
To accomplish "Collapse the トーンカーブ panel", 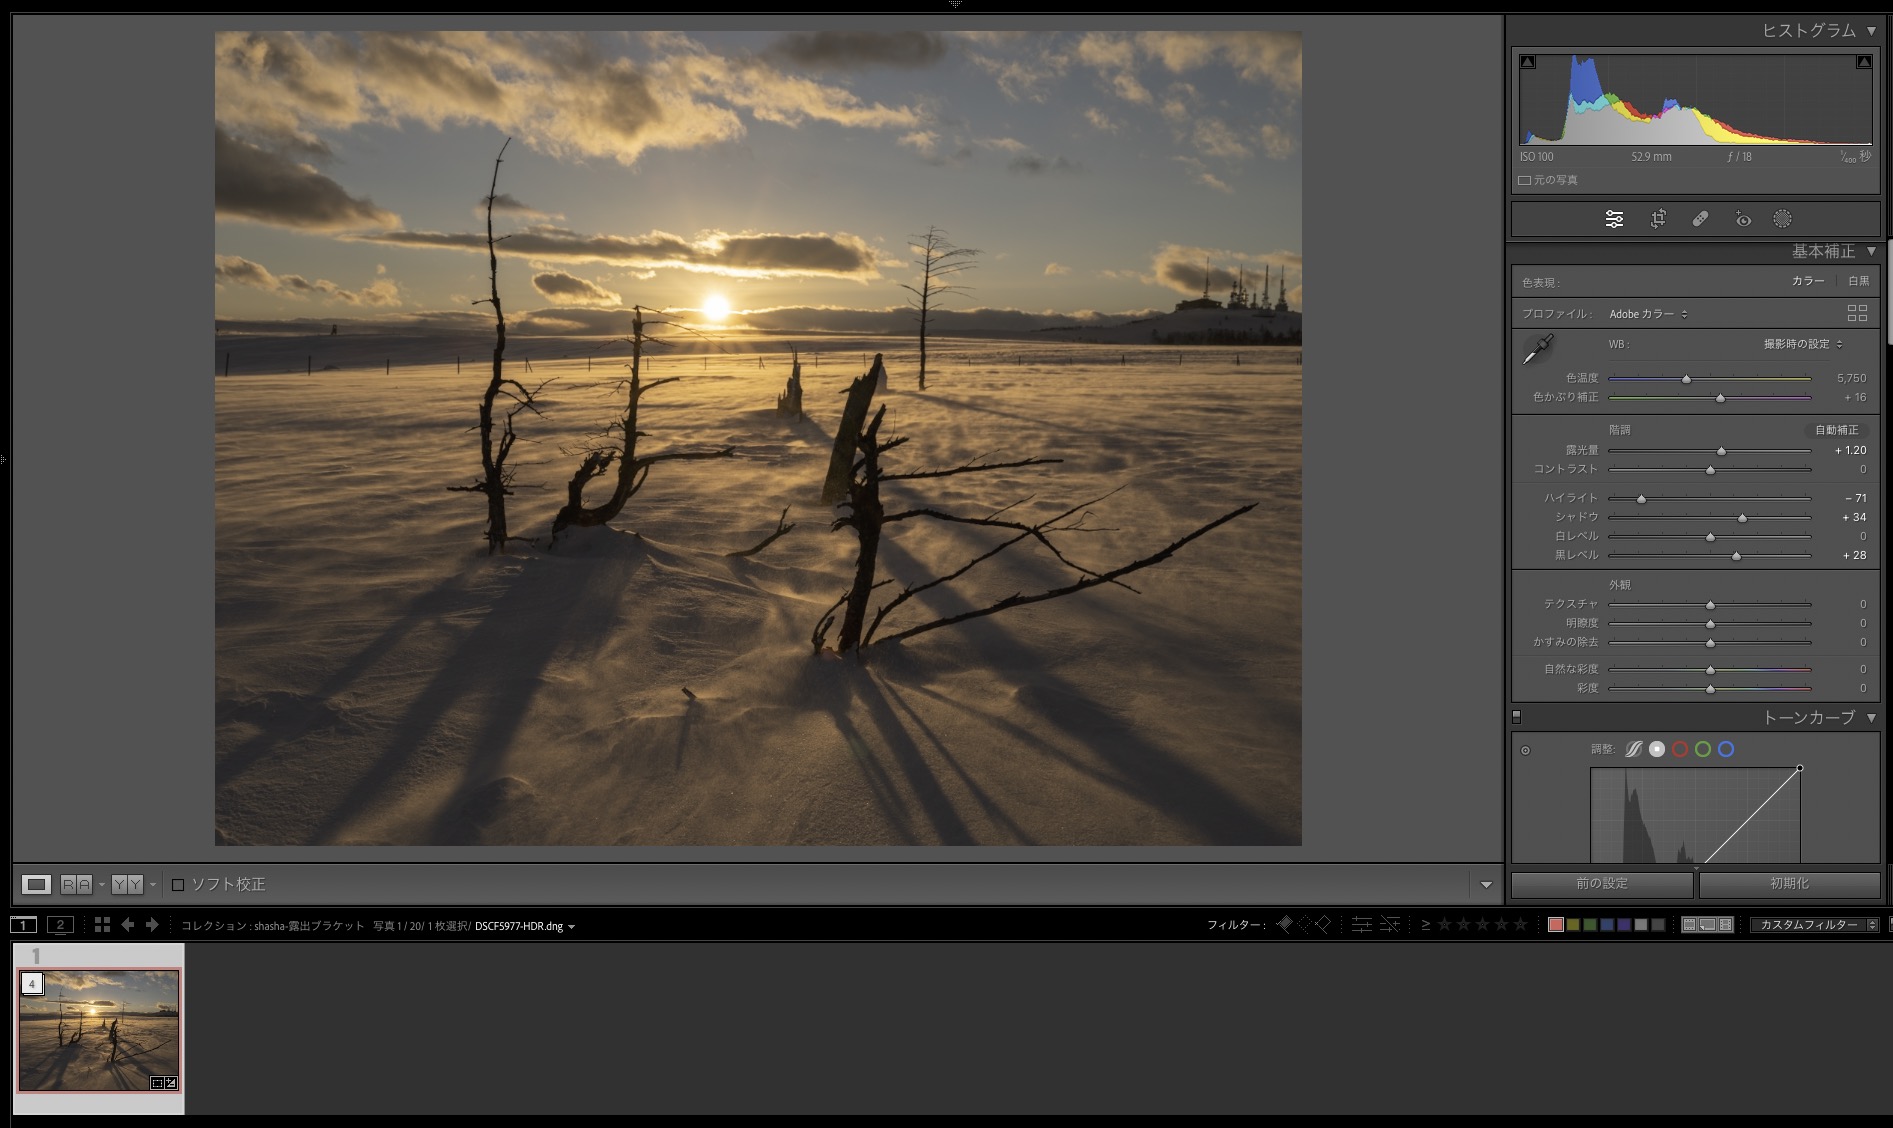I will 1871,718.
